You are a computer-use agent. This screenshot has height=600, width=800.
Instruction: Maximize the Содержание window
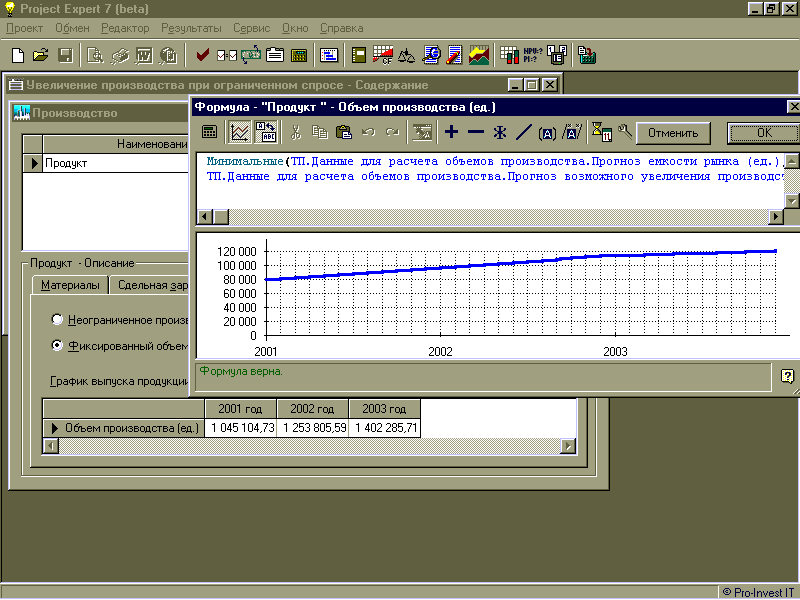532,85
